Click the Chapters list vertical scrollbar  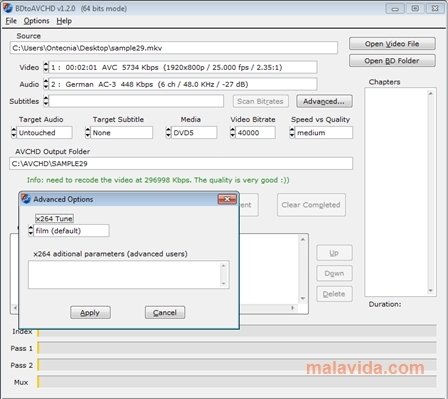click(x=430, y=192)
